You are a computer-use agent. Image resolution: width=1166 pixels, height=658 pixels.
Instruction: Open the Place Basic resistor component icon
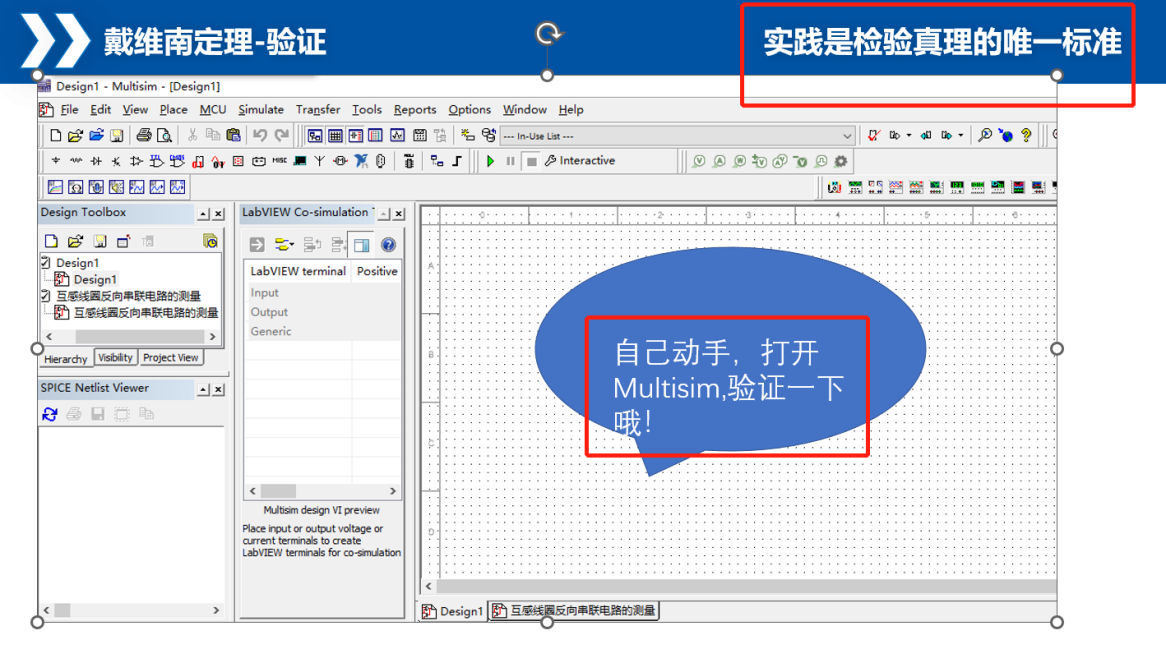tap(76, 161)
